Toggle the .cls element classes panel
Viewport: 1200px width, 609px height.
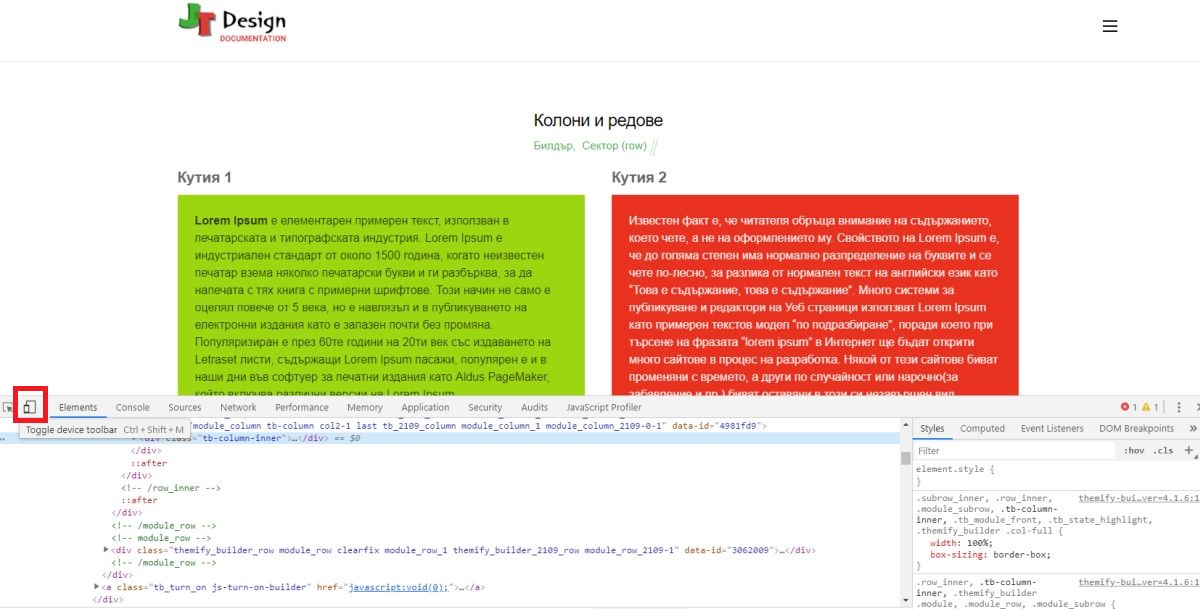(1164, 451)
